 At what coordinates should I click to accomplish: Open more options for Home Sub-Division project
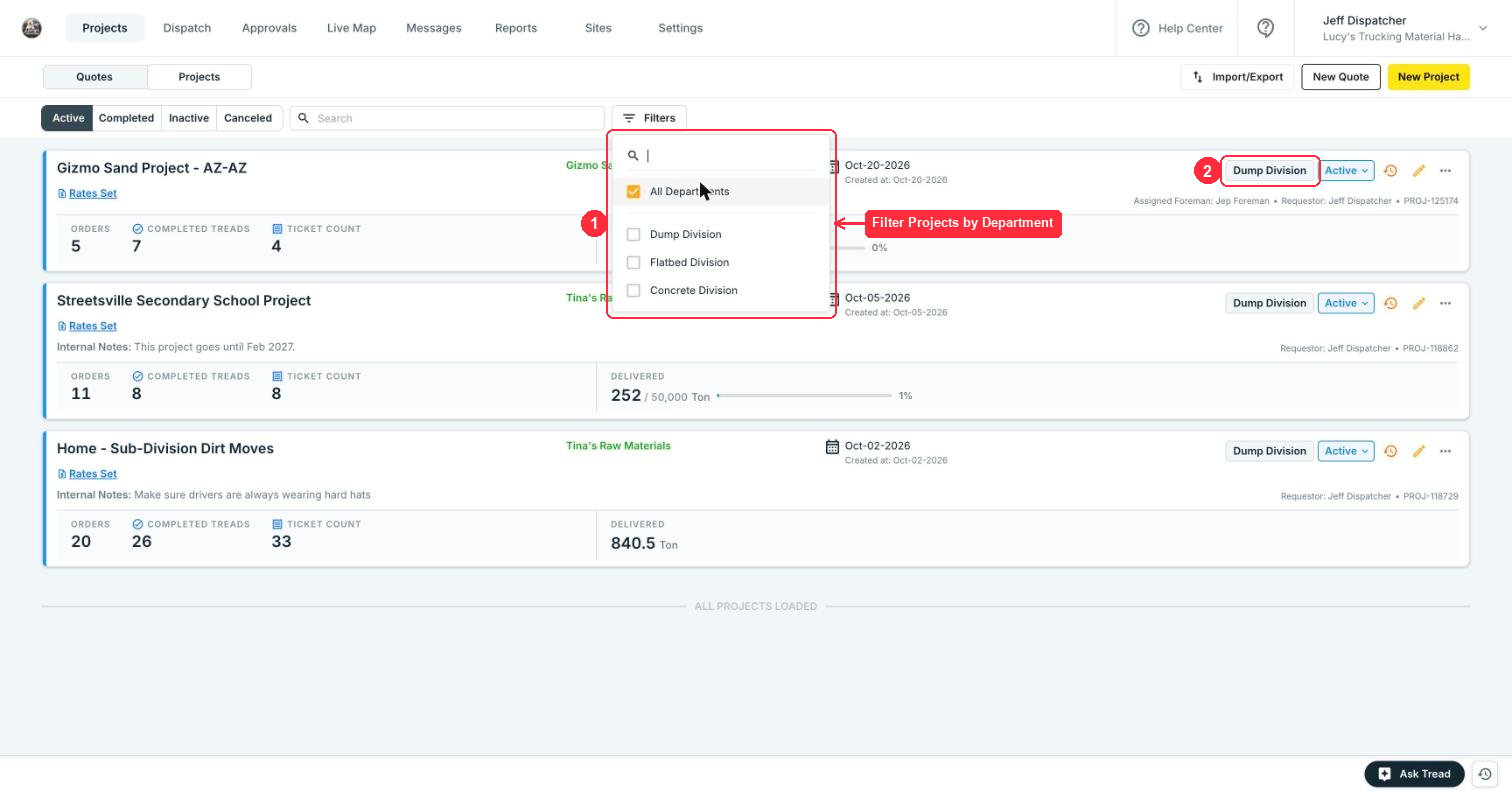pos(1445,451)
